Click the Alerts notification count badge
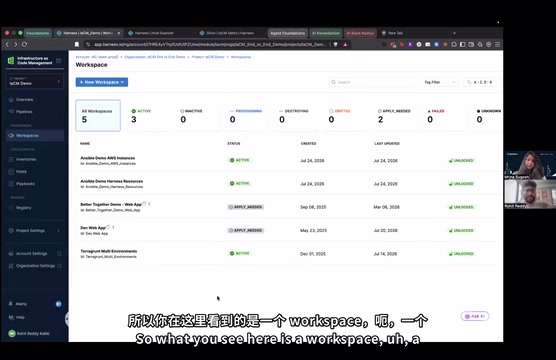The image size is (556, 360). pos(59,304)
